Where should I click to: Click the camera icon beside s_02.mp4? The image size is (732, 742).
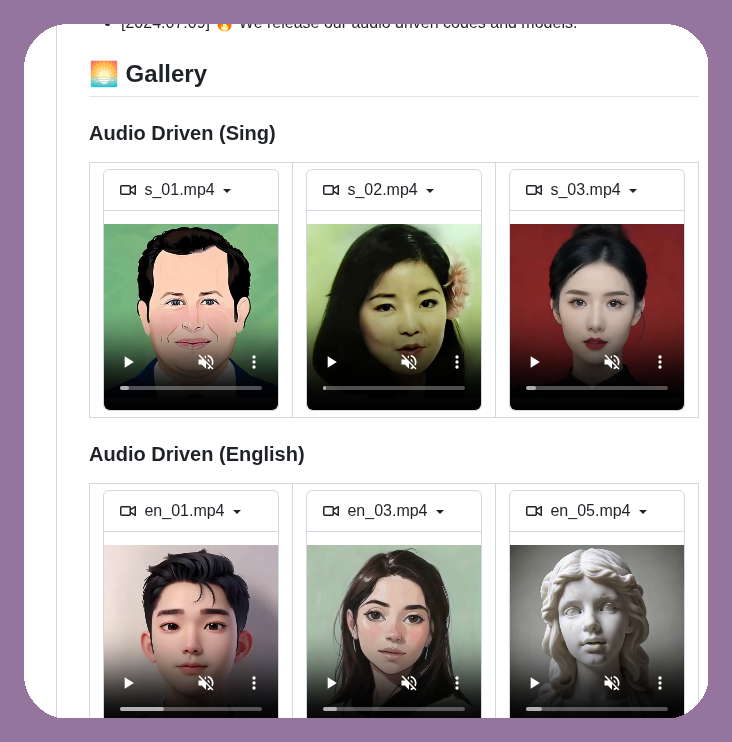331,190
